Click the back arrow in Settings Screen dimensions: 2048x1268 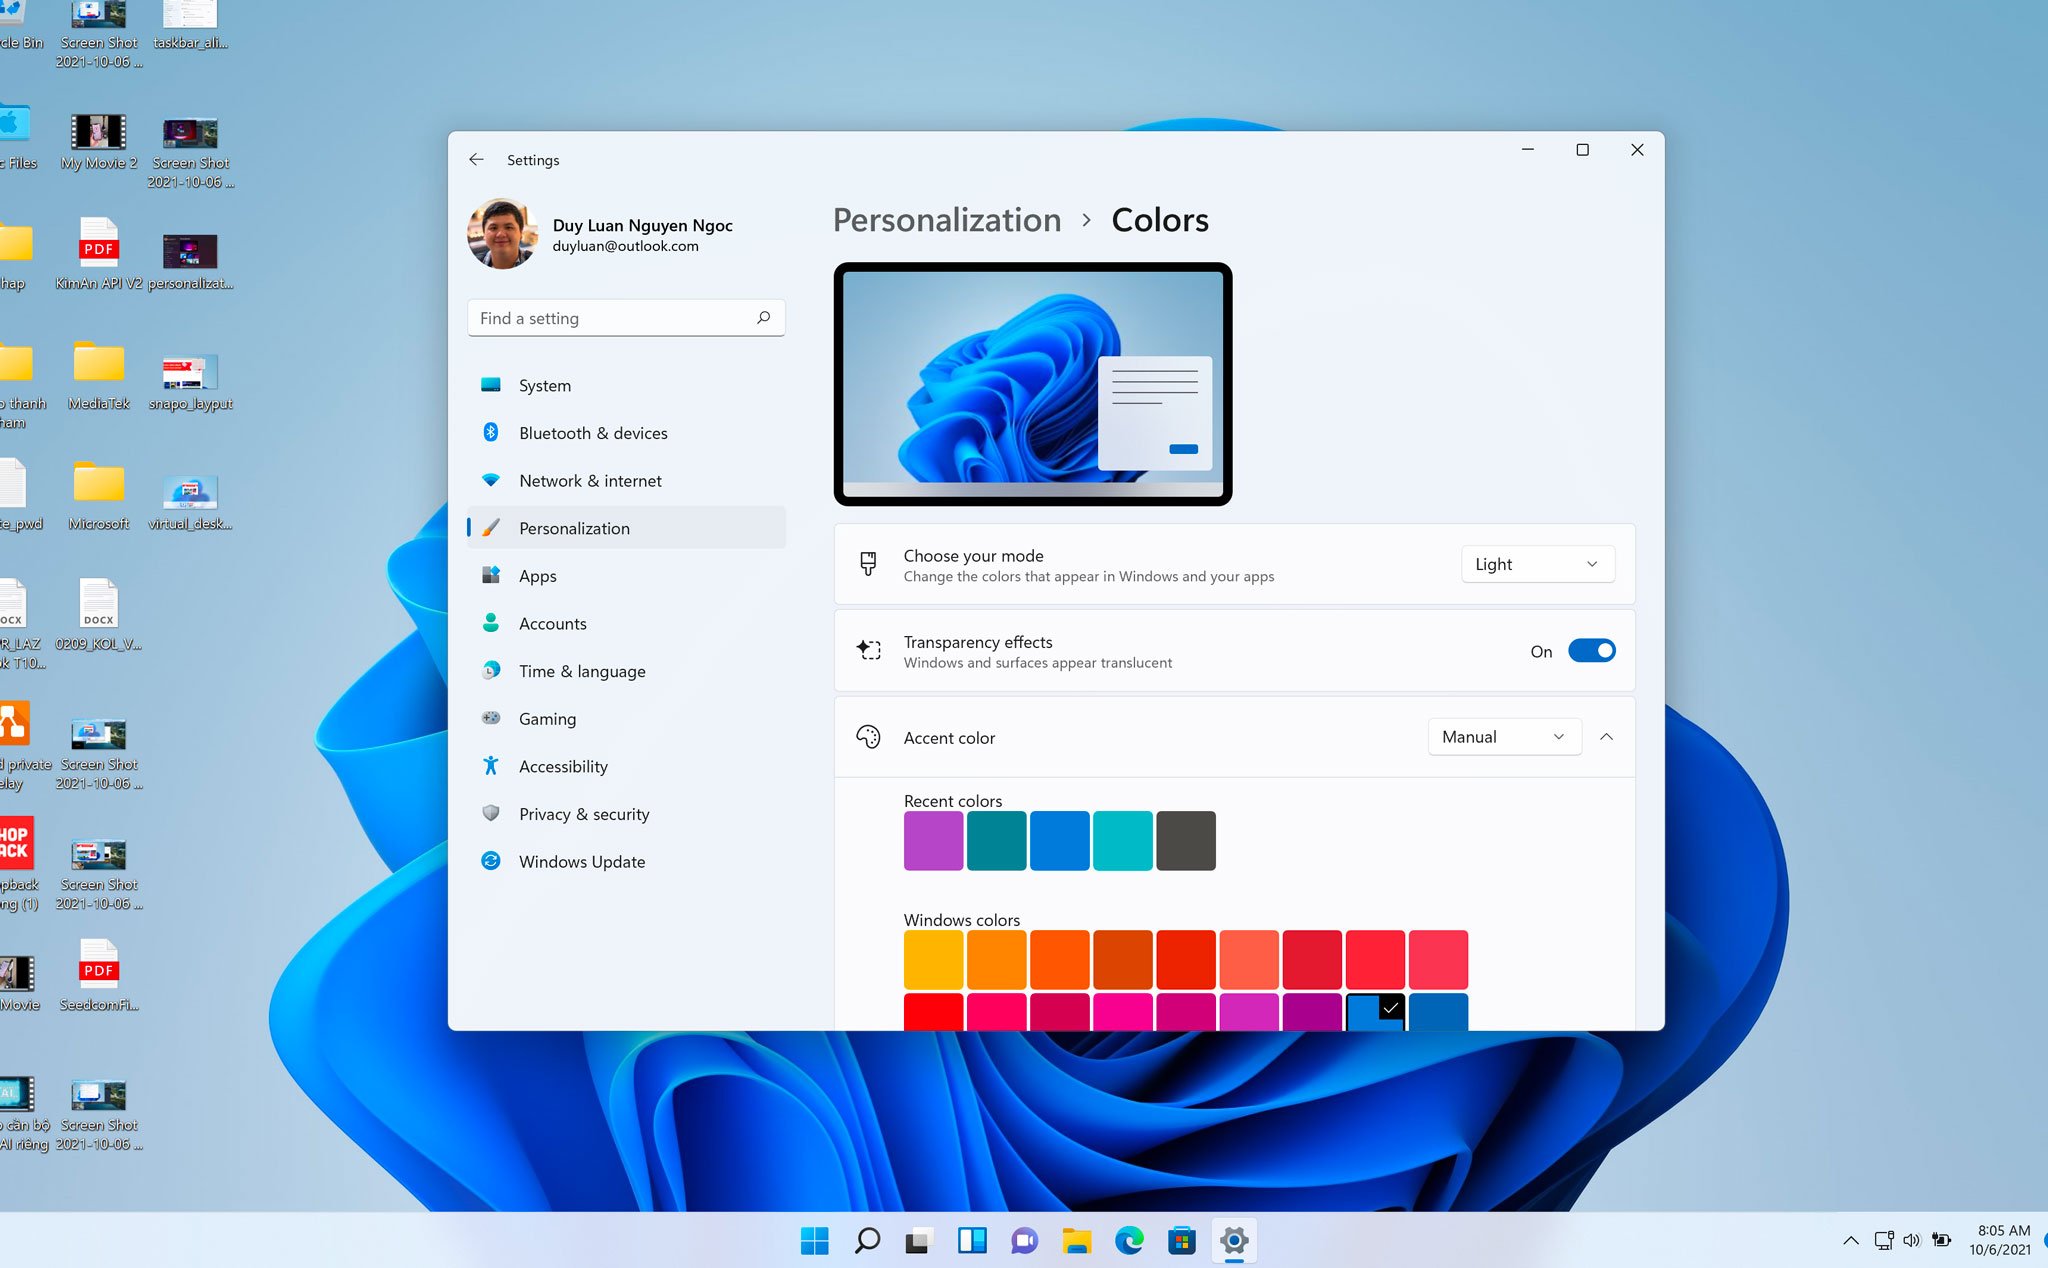click(x=476, y=159)
